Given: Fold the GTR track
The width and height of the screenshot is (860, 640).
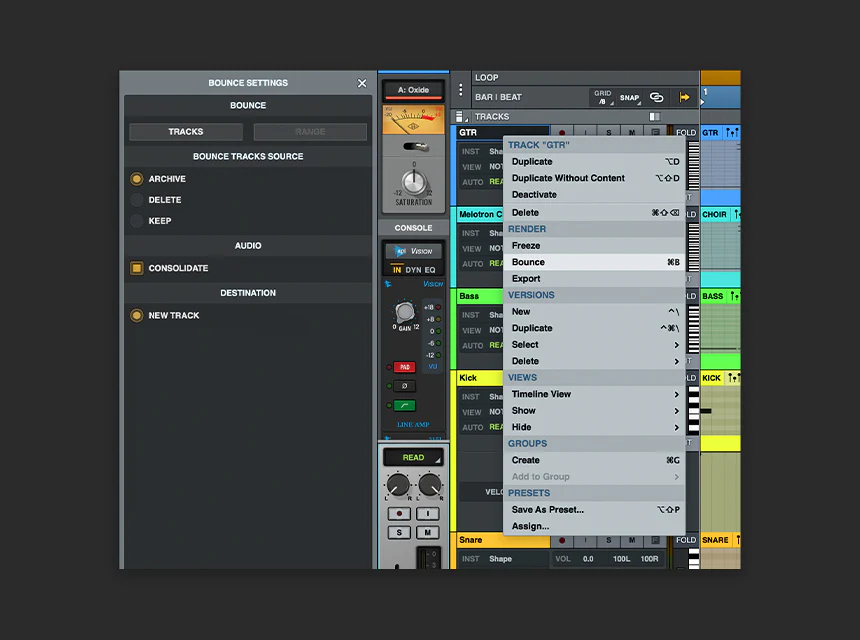Looking at the screenshot, I should [x=686, y=133].
